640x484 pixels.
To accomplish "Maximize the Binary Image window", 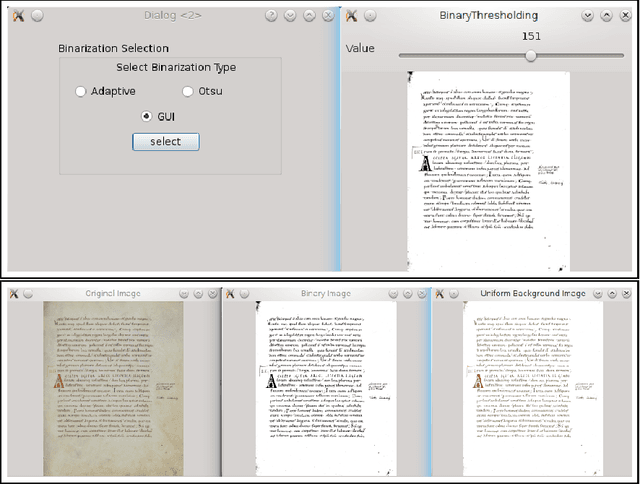I will point(407,294).
